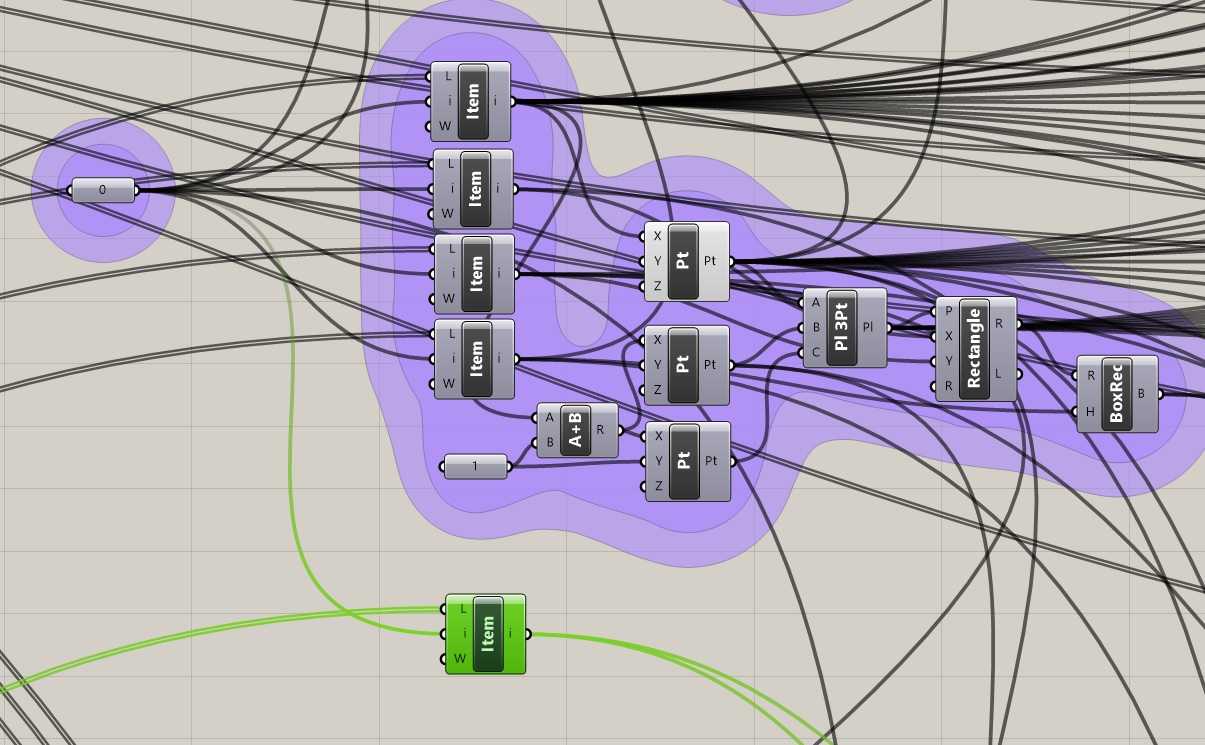Image resolution: width=1205 pixels, height=745 pixels.
Task: Click the H input of the BoxRec component
Action: tap(1090, 411)
